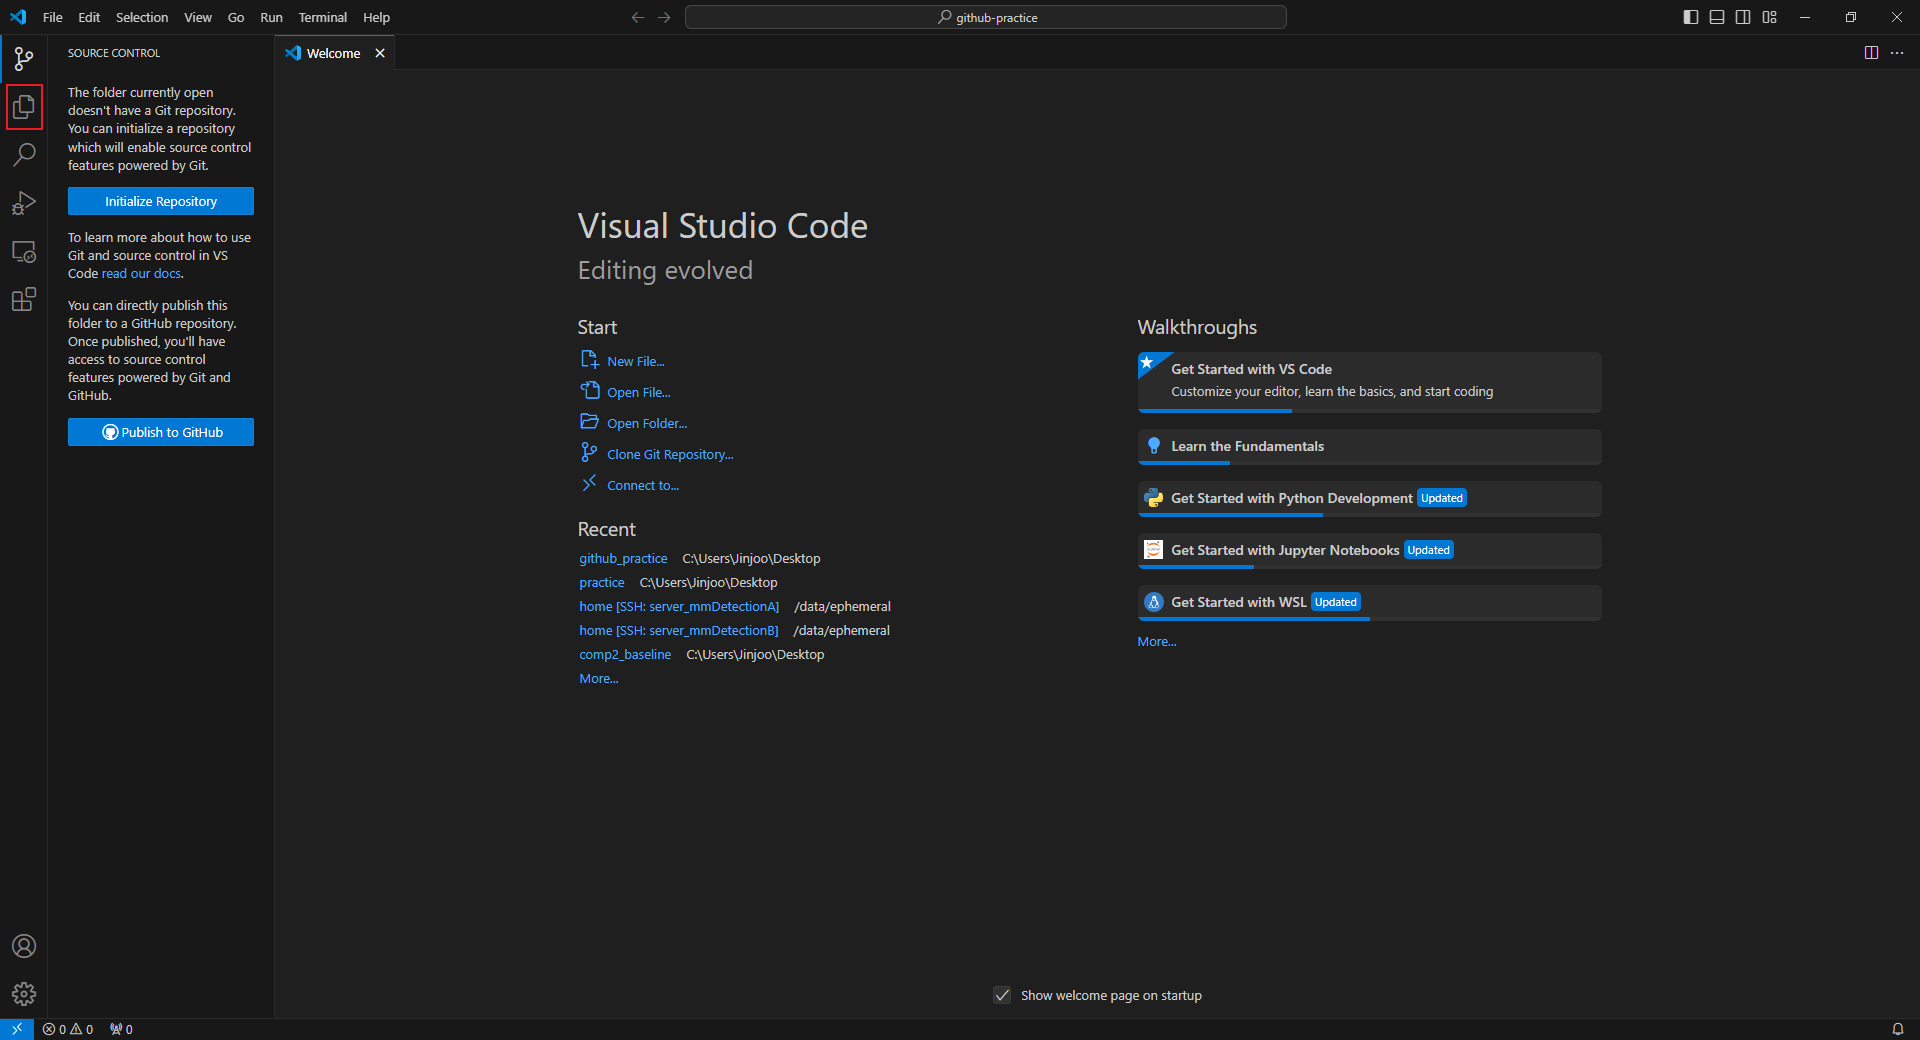Open forwarded ports indicator in status bar
This screenshot has height=1040, width=1920.
[121, 1029]
